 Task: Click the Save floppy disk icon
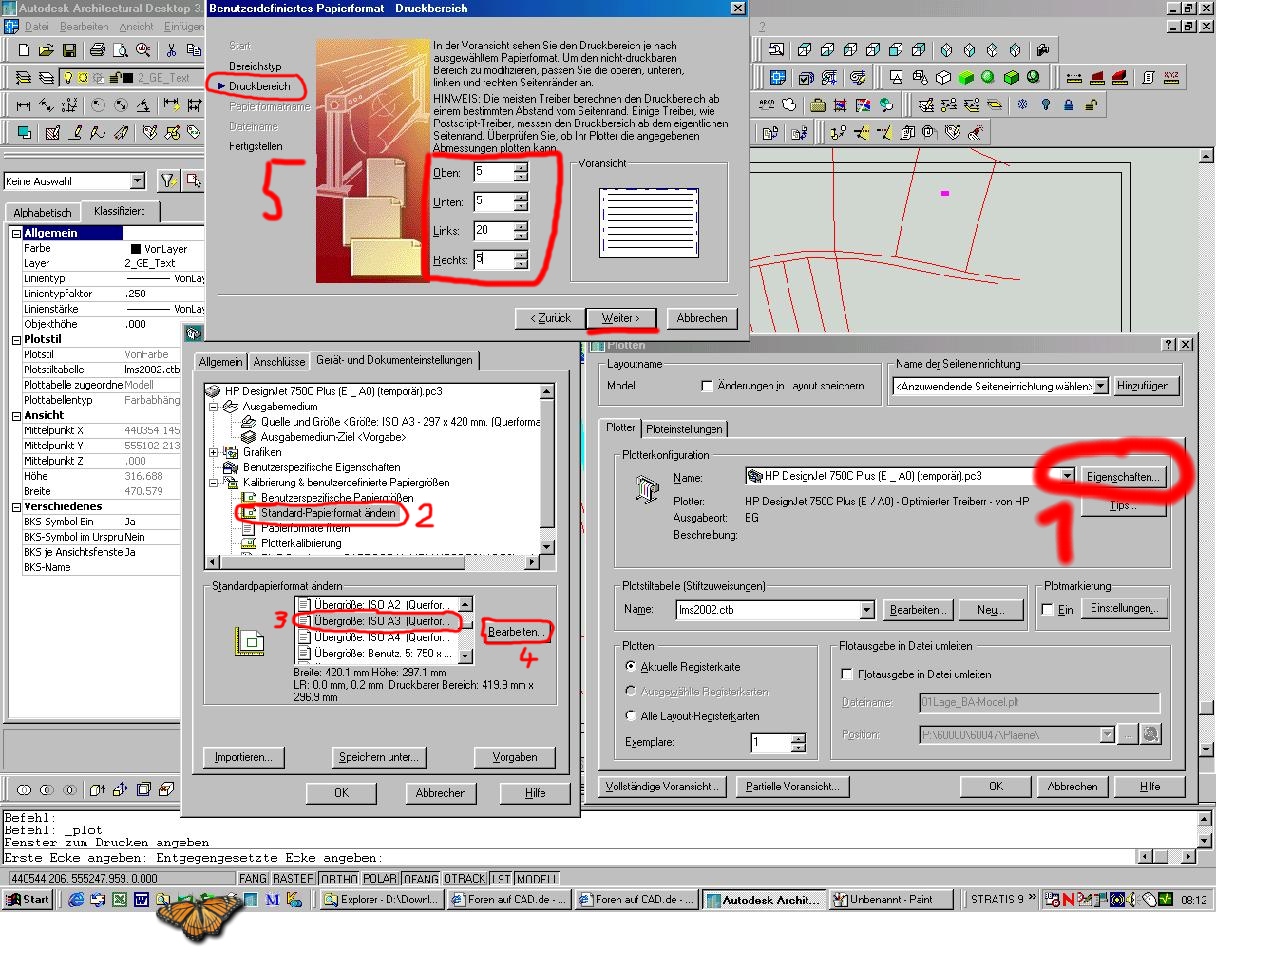(69, 50)
